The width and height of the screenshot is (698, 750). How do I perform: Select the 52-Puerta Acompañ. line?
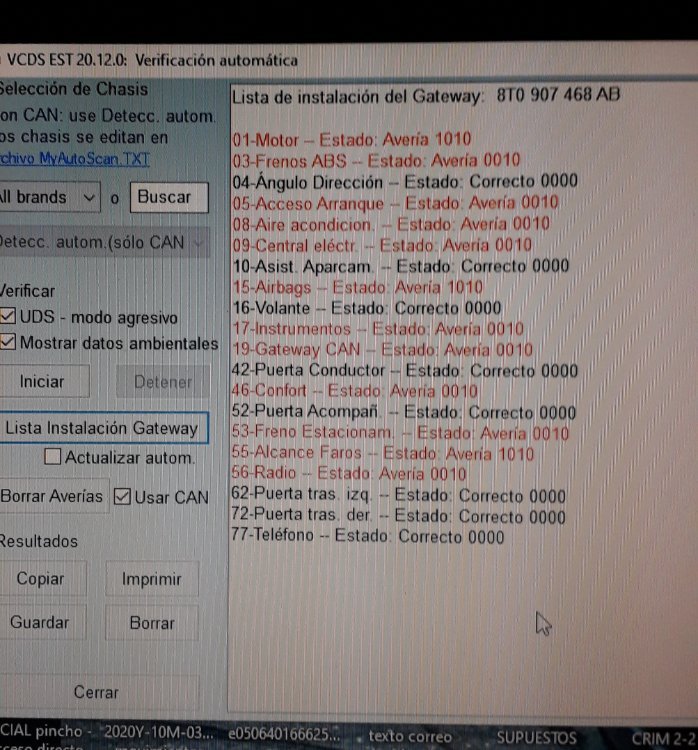coord(404,412)
